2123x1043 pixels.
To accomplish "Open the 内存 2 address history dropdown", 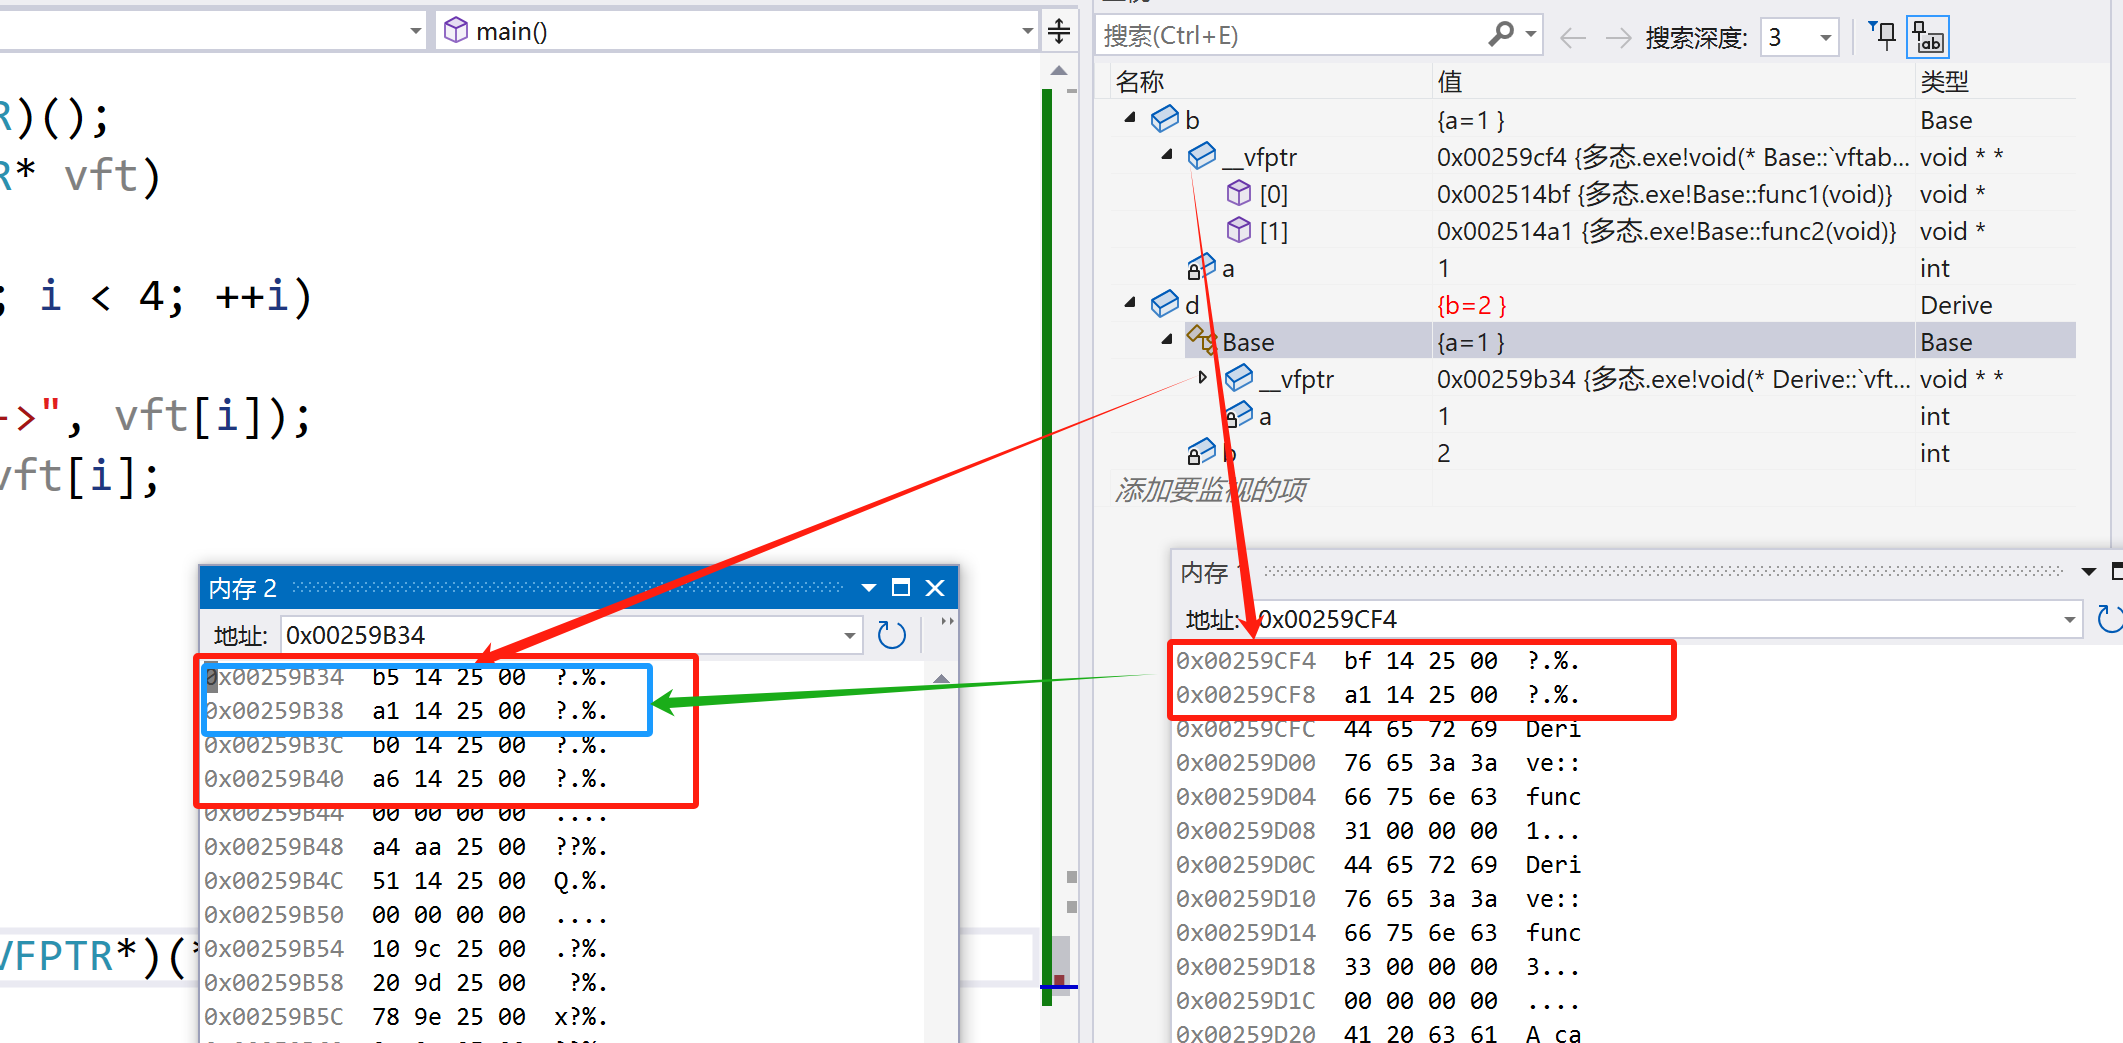I will 849,635.
